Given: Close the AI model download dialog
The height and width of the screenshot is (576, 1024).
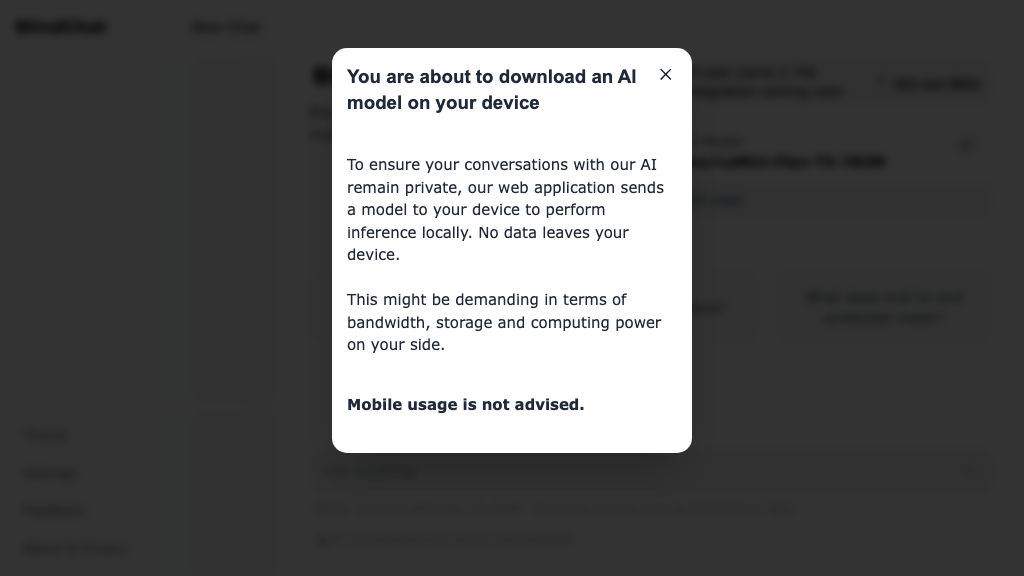Looking at the screenshot, I should (666, 75).
